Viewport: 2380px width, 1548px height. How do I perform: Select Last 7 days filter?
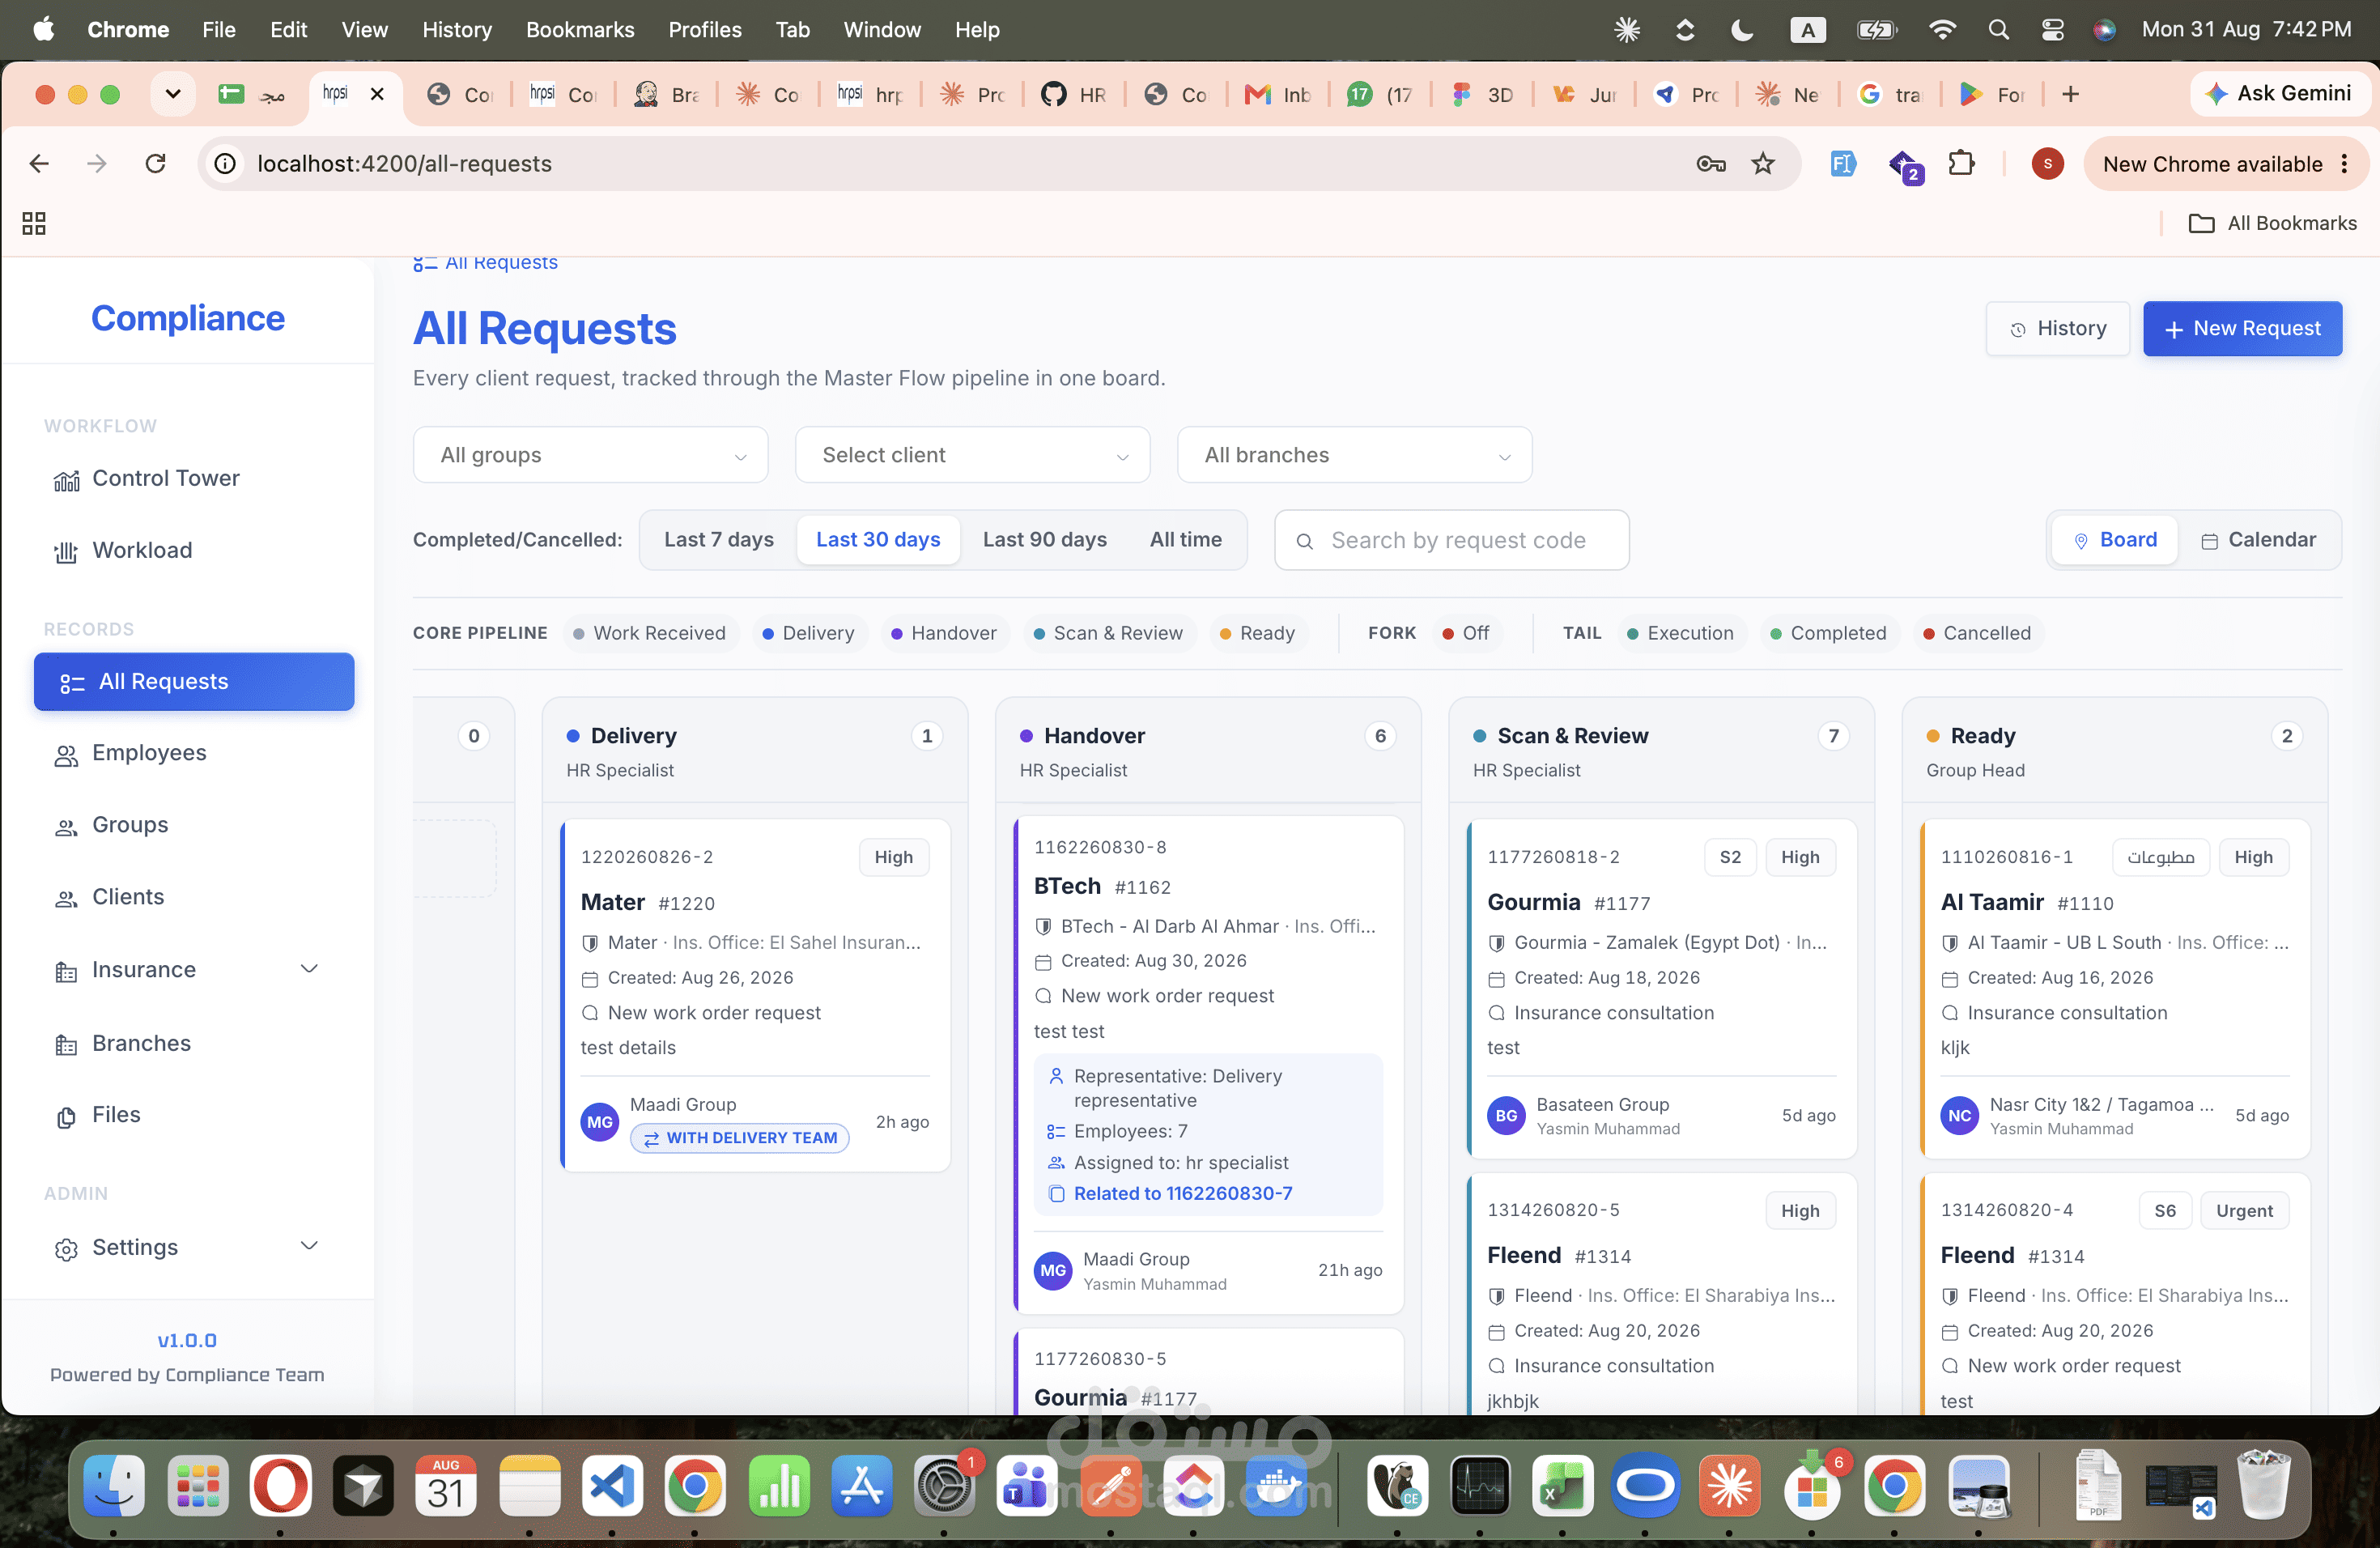pos(719,540)
